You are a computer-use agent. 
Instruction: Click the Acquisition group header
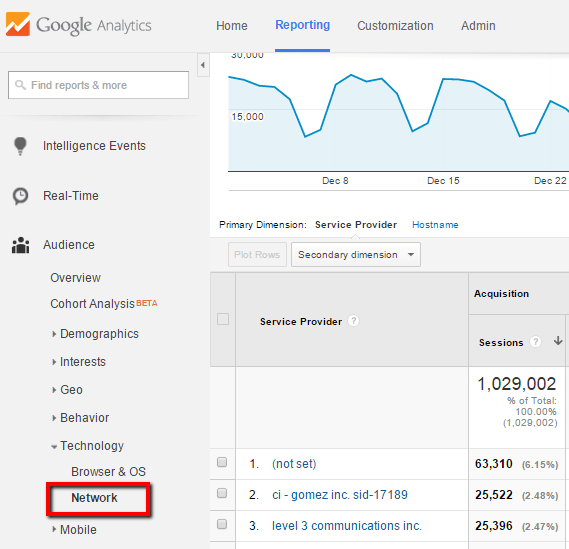[x=501, y=294]
